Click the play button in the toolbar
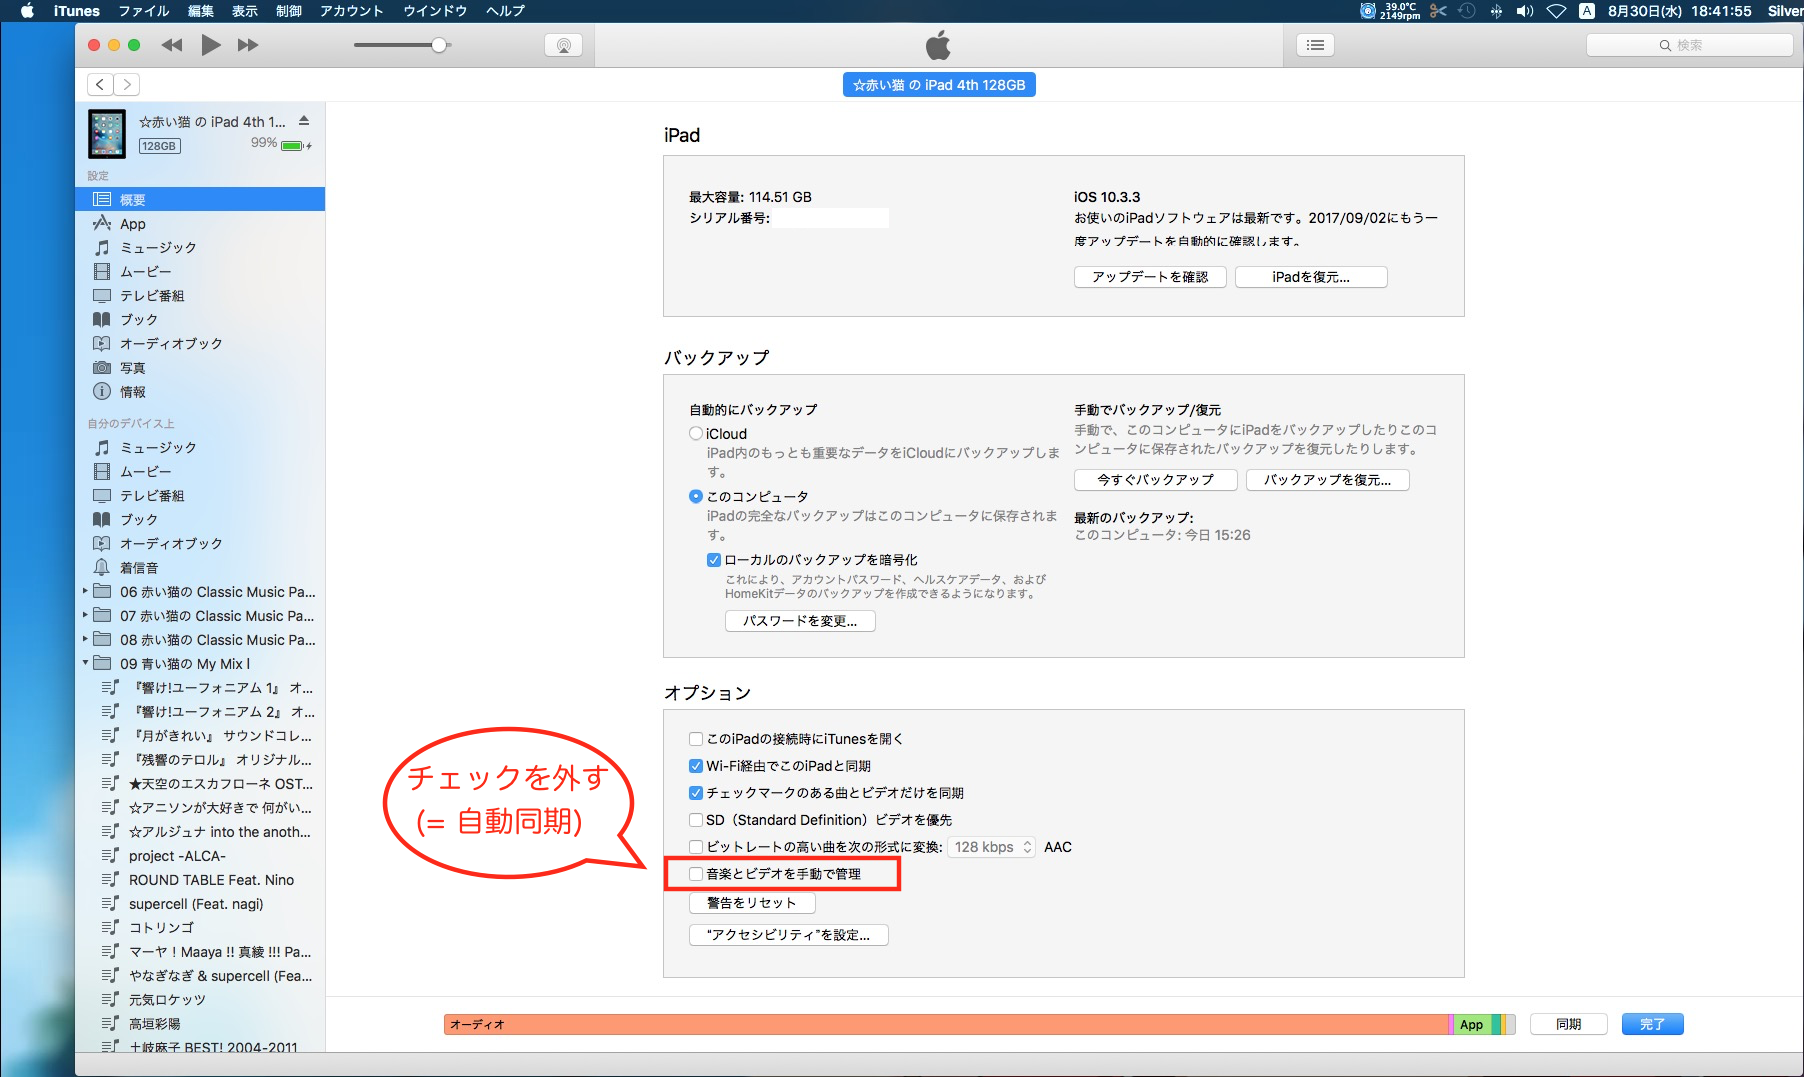 coord(210,45)
